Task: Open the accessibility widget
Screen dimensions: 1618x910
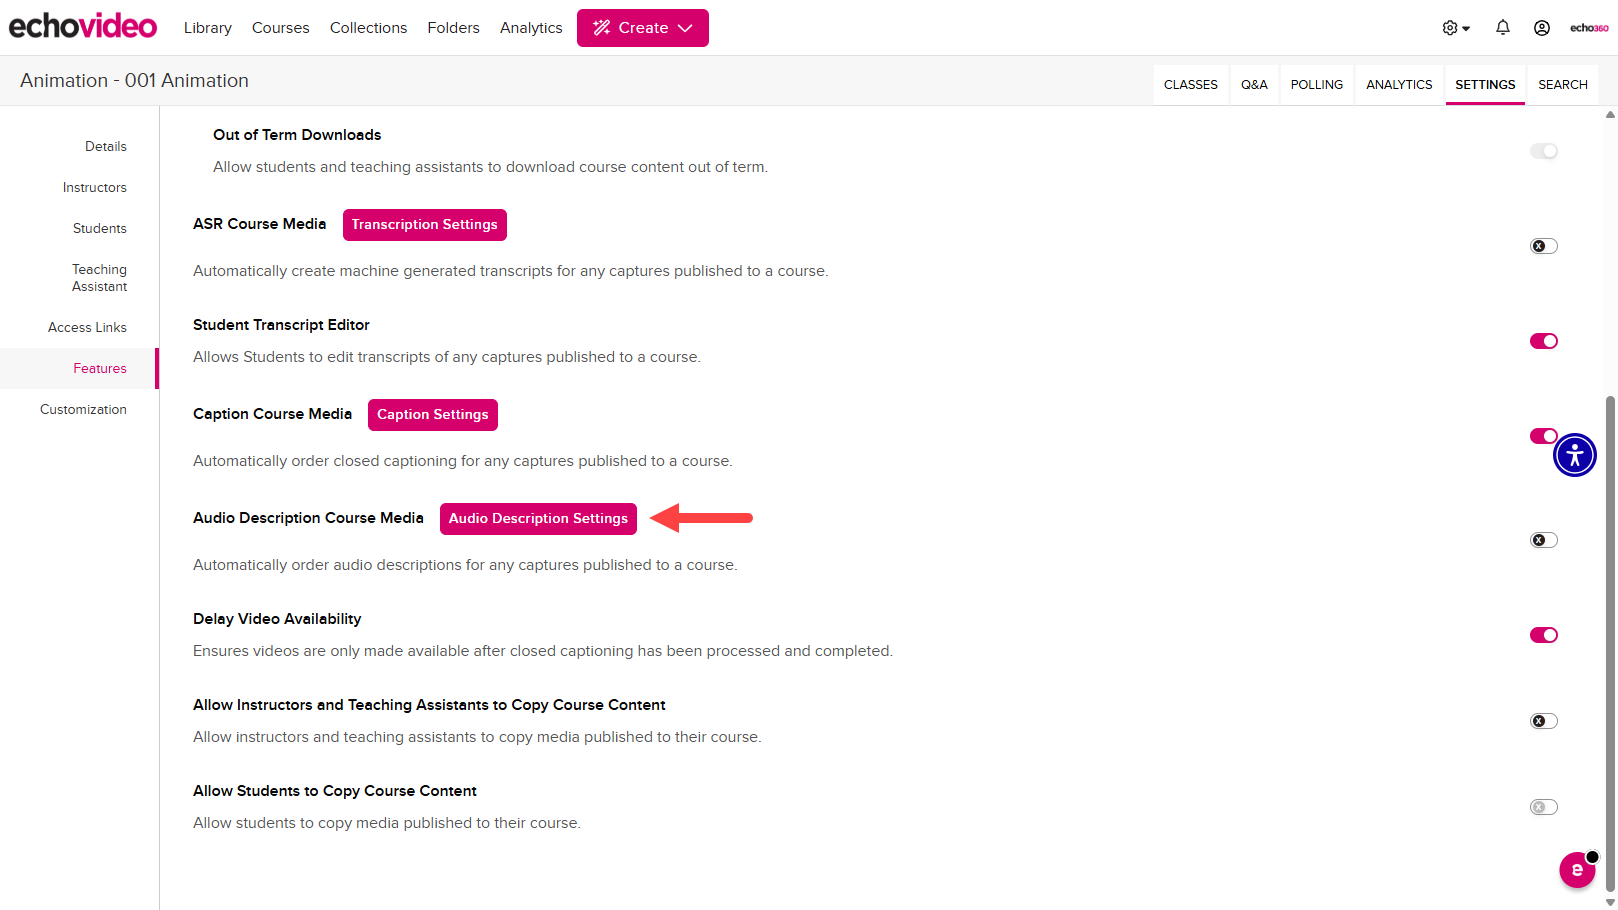Action: click(1574, 455)
